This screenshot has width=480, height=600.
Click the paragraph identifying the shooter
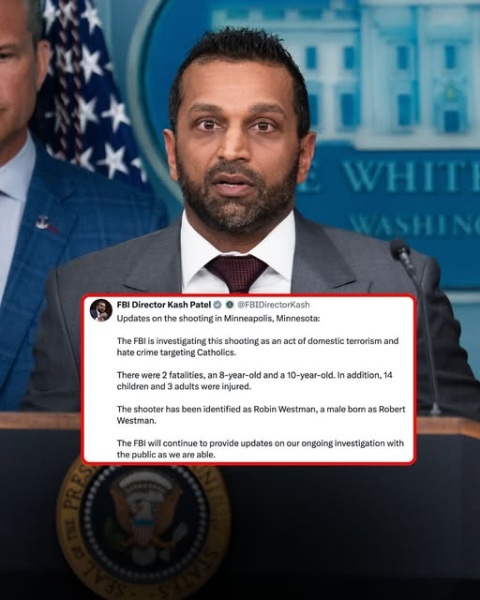click(261, 414)
